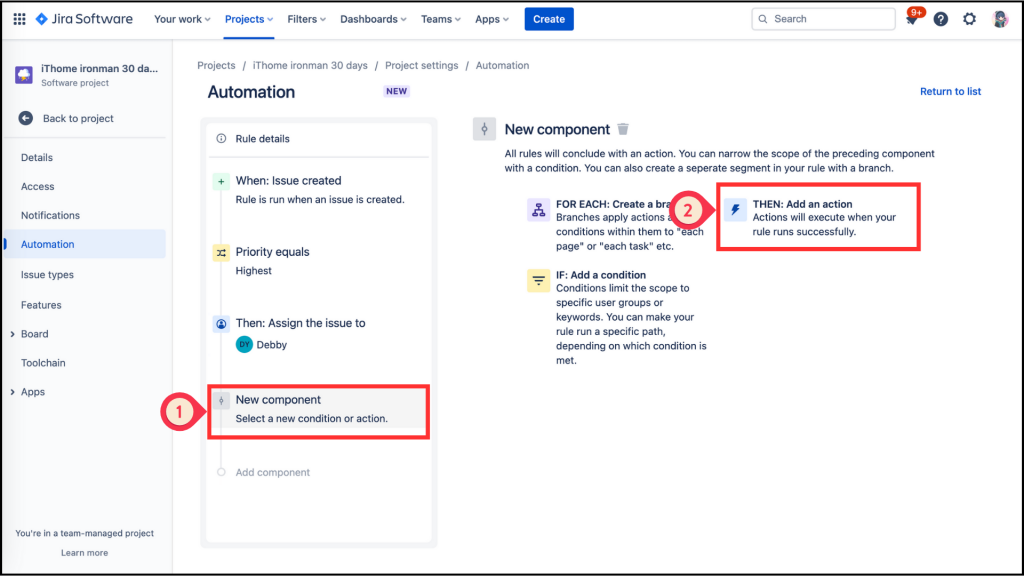The height and width of the screenshot is (576, 1024).
Task: Expand the Board sidebar section
Action: [12, 334]
